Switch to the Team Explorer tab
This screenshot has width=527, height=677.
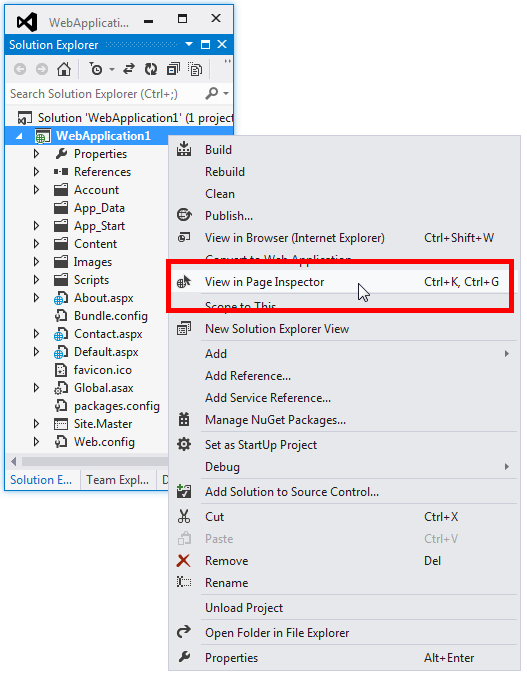[x=117, y=480]
